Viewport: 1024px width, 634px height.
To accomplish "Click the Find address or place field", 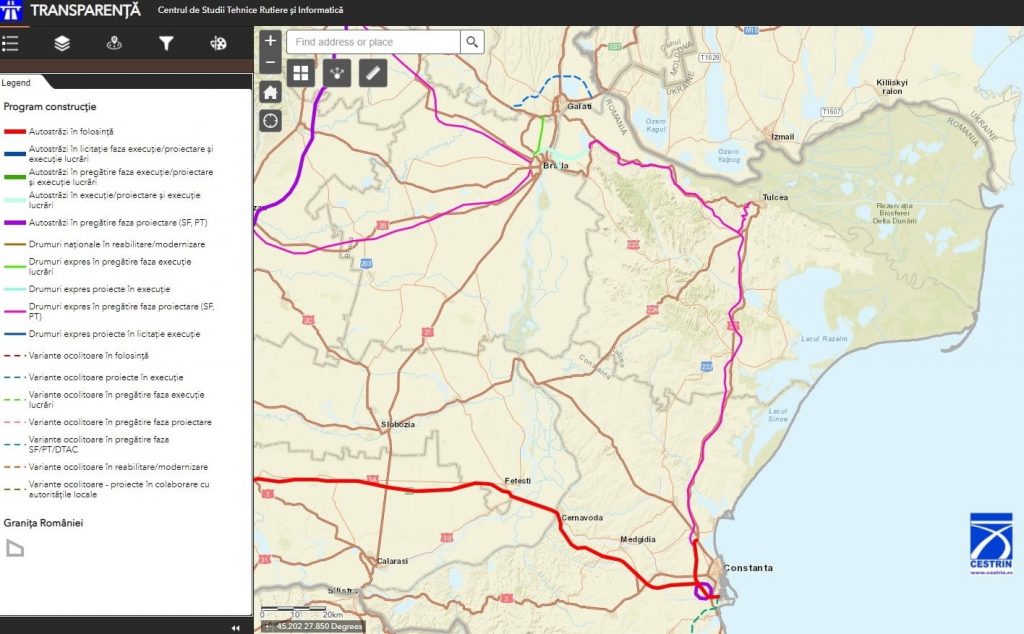I will click(373, 42).
